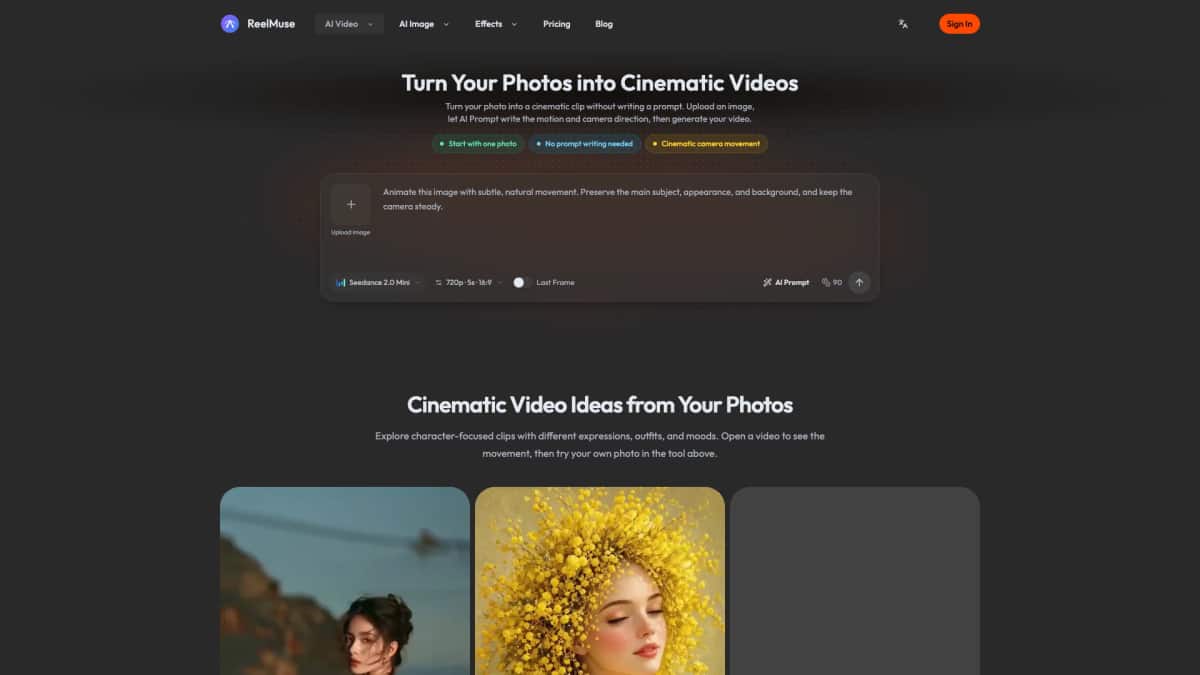Open the 720p·5s·16:9 settings dropdown
This screenshot has width=1200, height=675.
pos(468,282)
